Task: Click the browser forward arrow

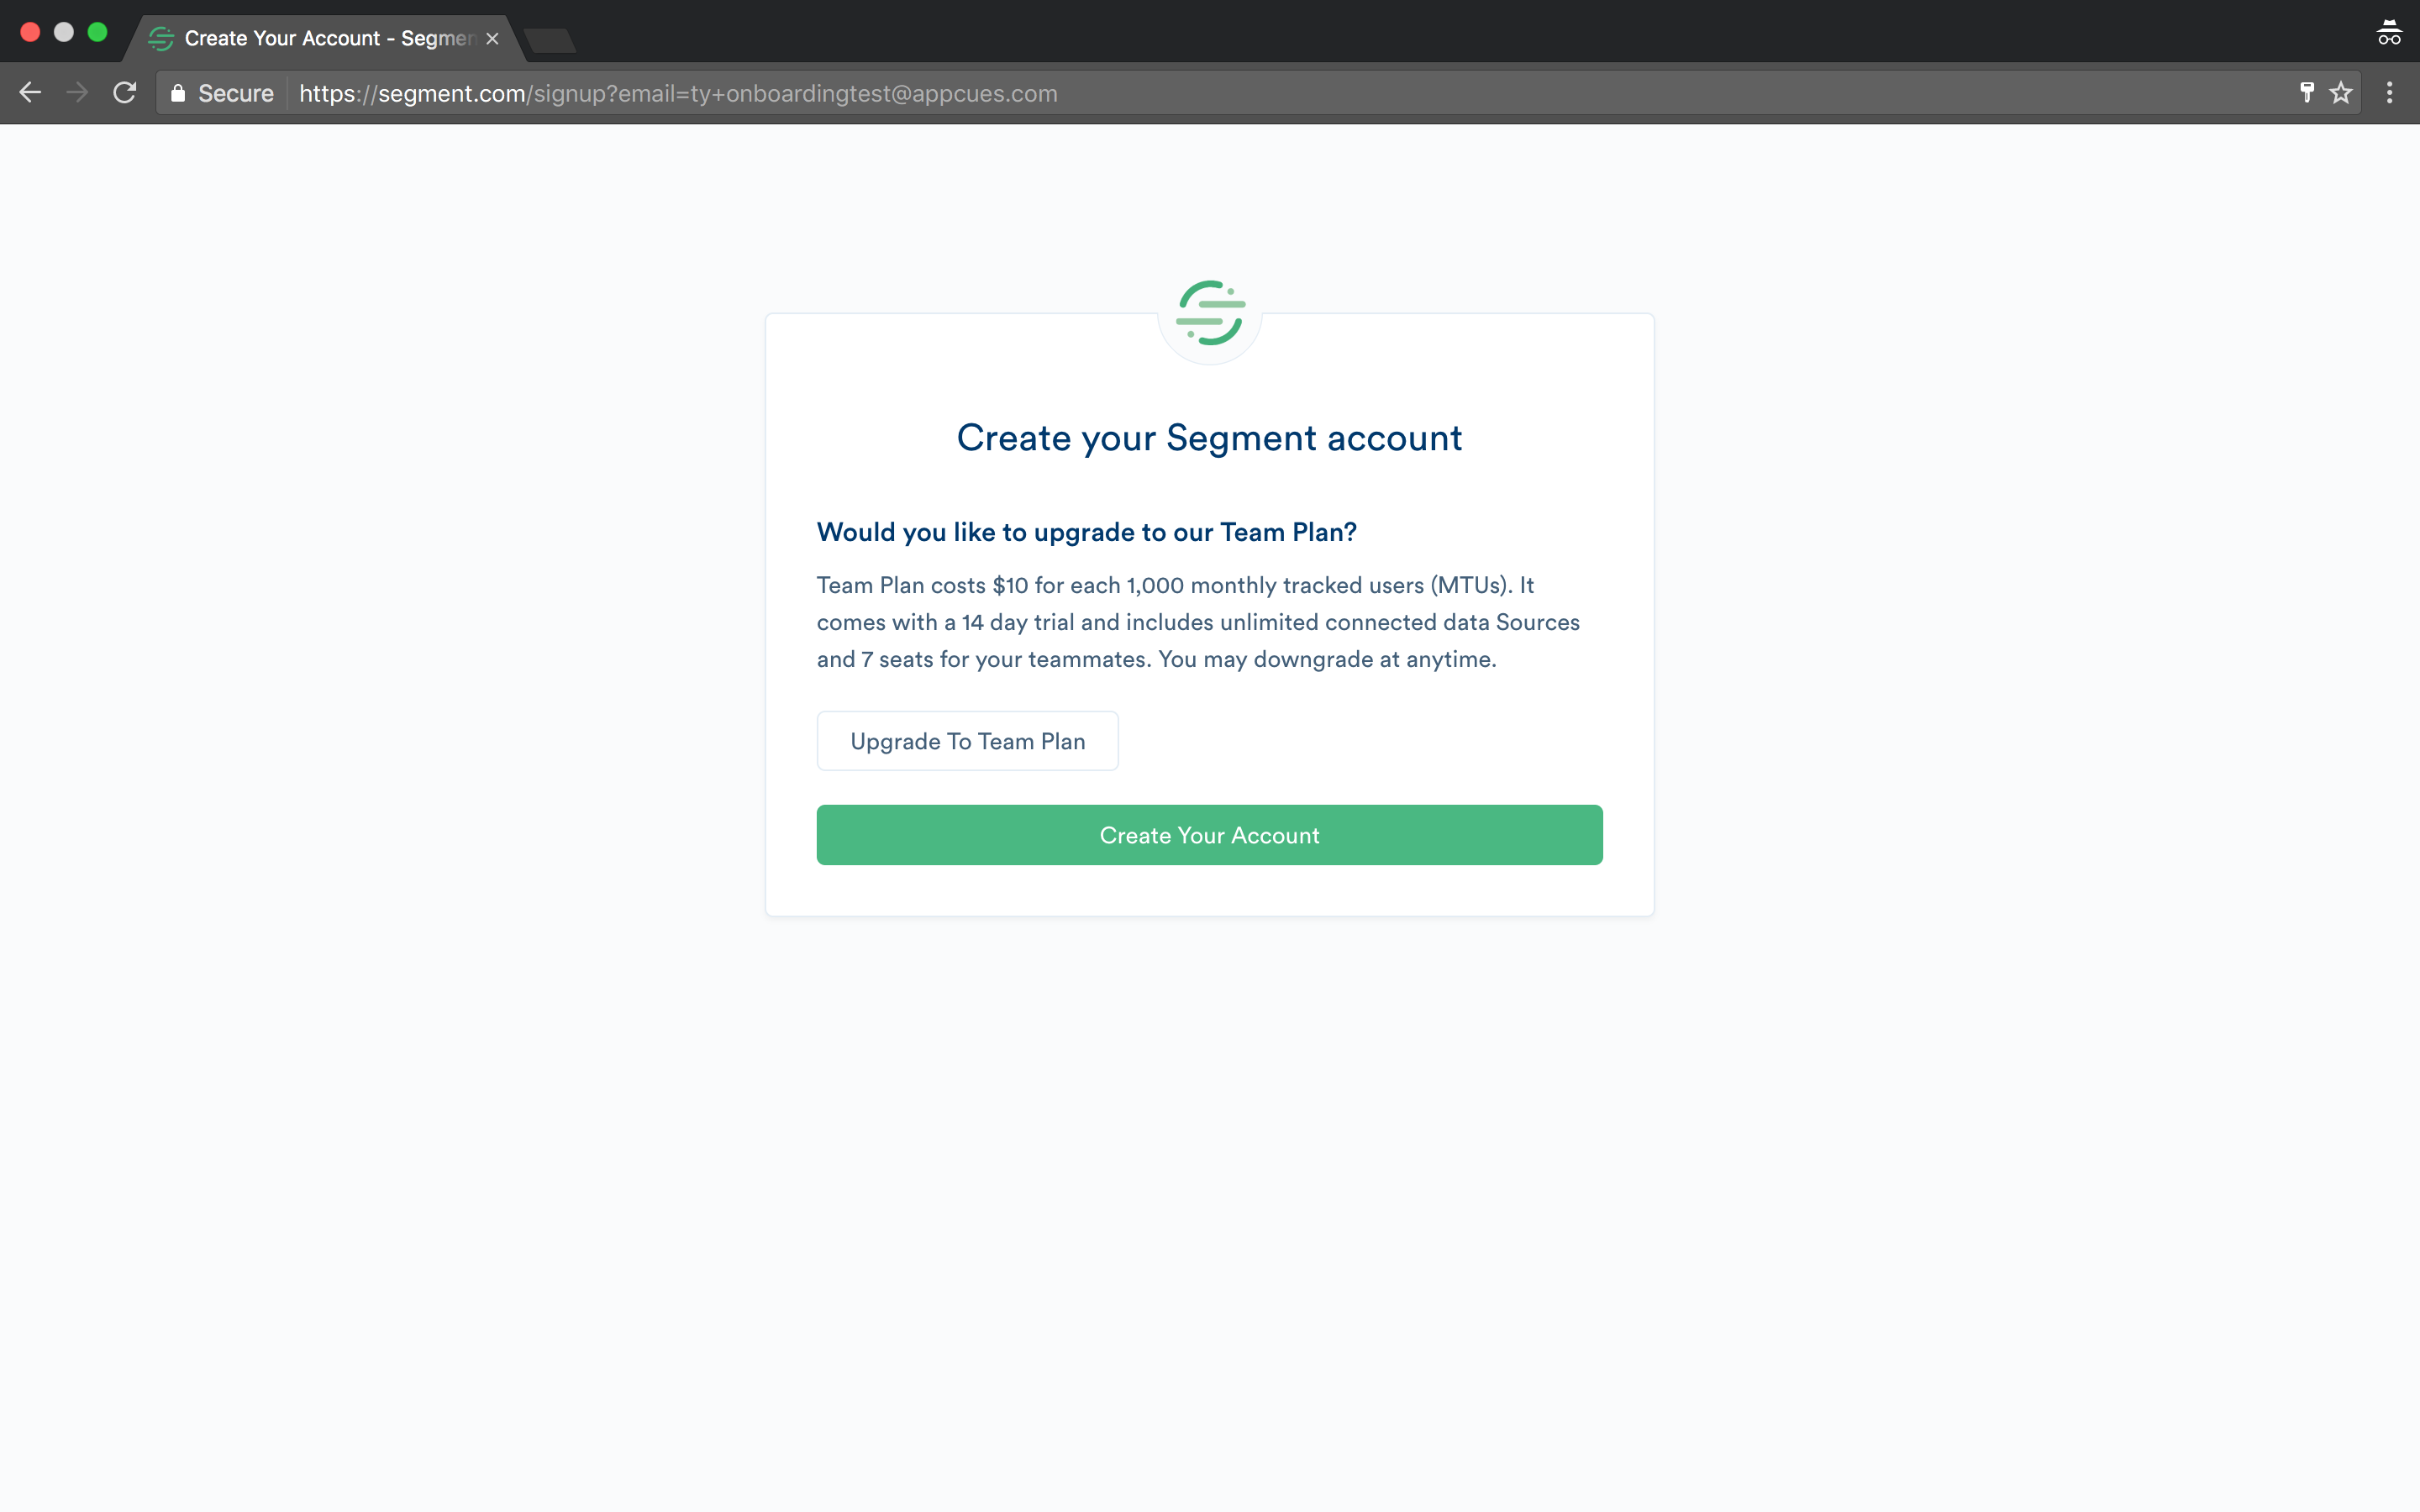Action: coord(77,93)
